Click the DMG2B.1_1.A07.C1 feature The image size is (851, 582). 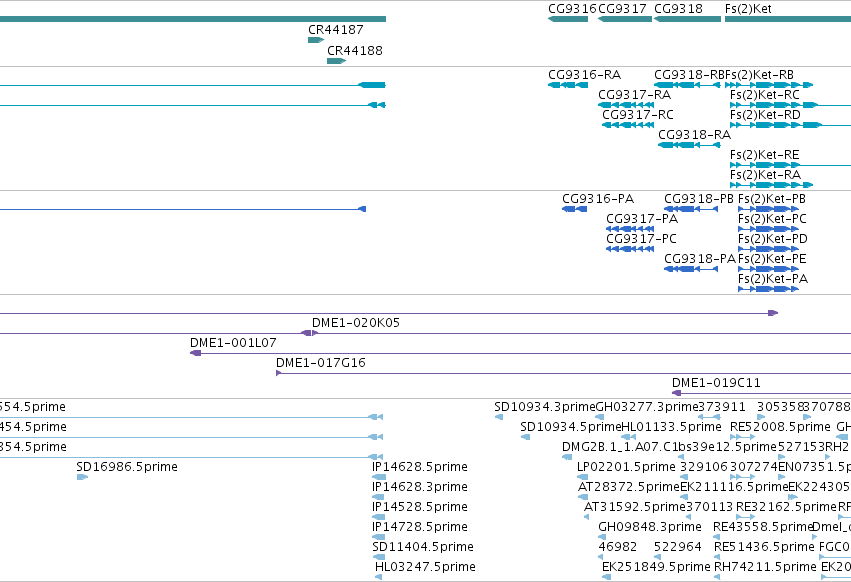click(566, 457)
